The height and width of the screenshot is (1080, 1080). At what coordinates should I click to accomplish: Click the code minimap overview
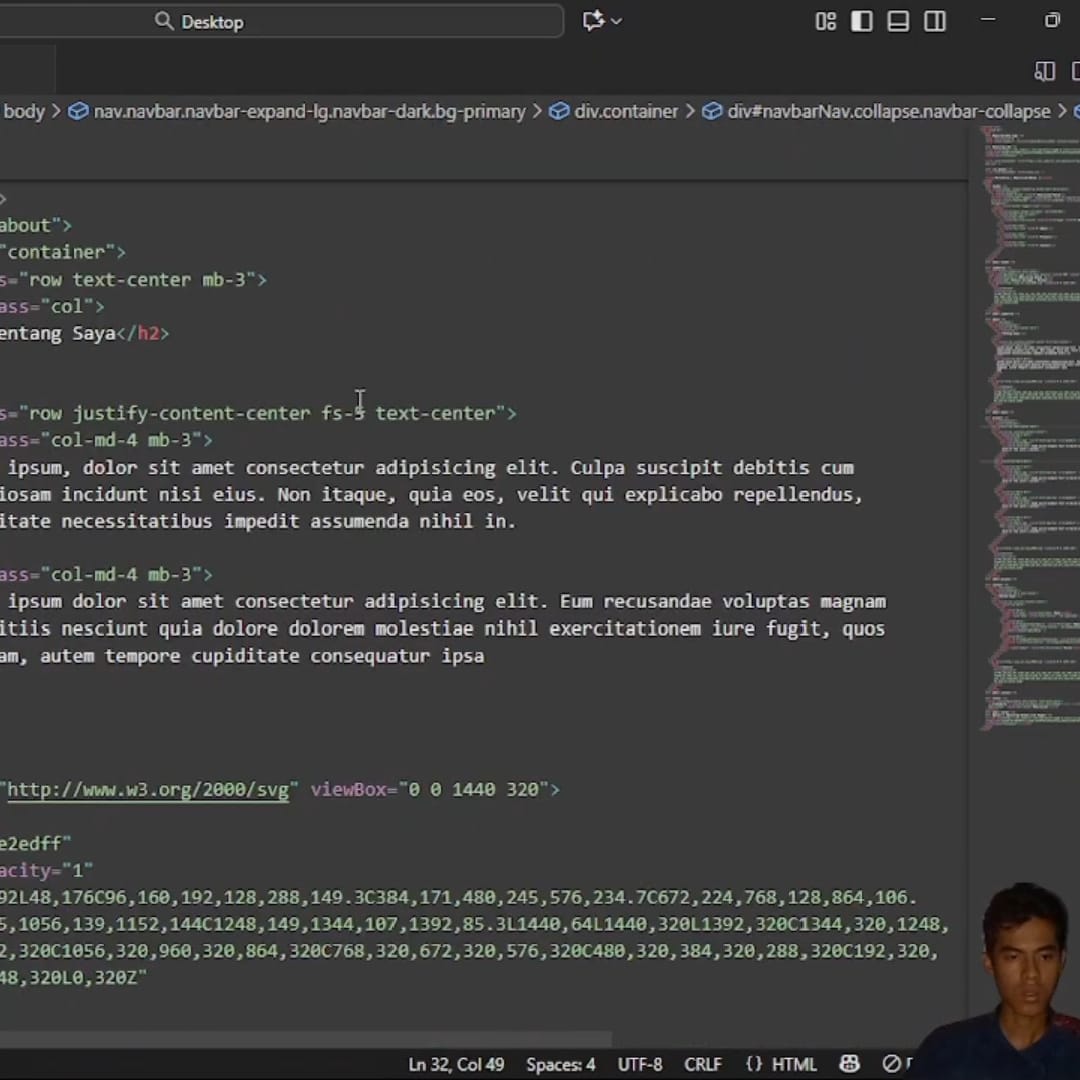point(1030,430)
